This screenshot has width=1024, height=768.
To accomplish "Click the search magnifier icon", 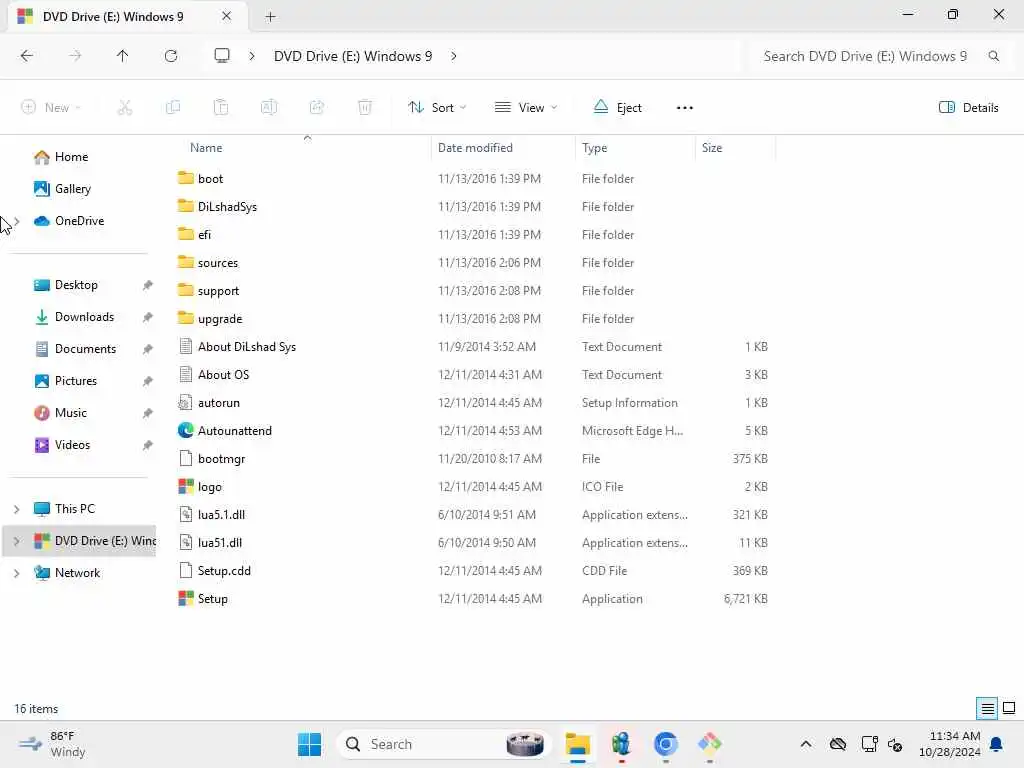I will pyautogui.click(x=993, y=56).
